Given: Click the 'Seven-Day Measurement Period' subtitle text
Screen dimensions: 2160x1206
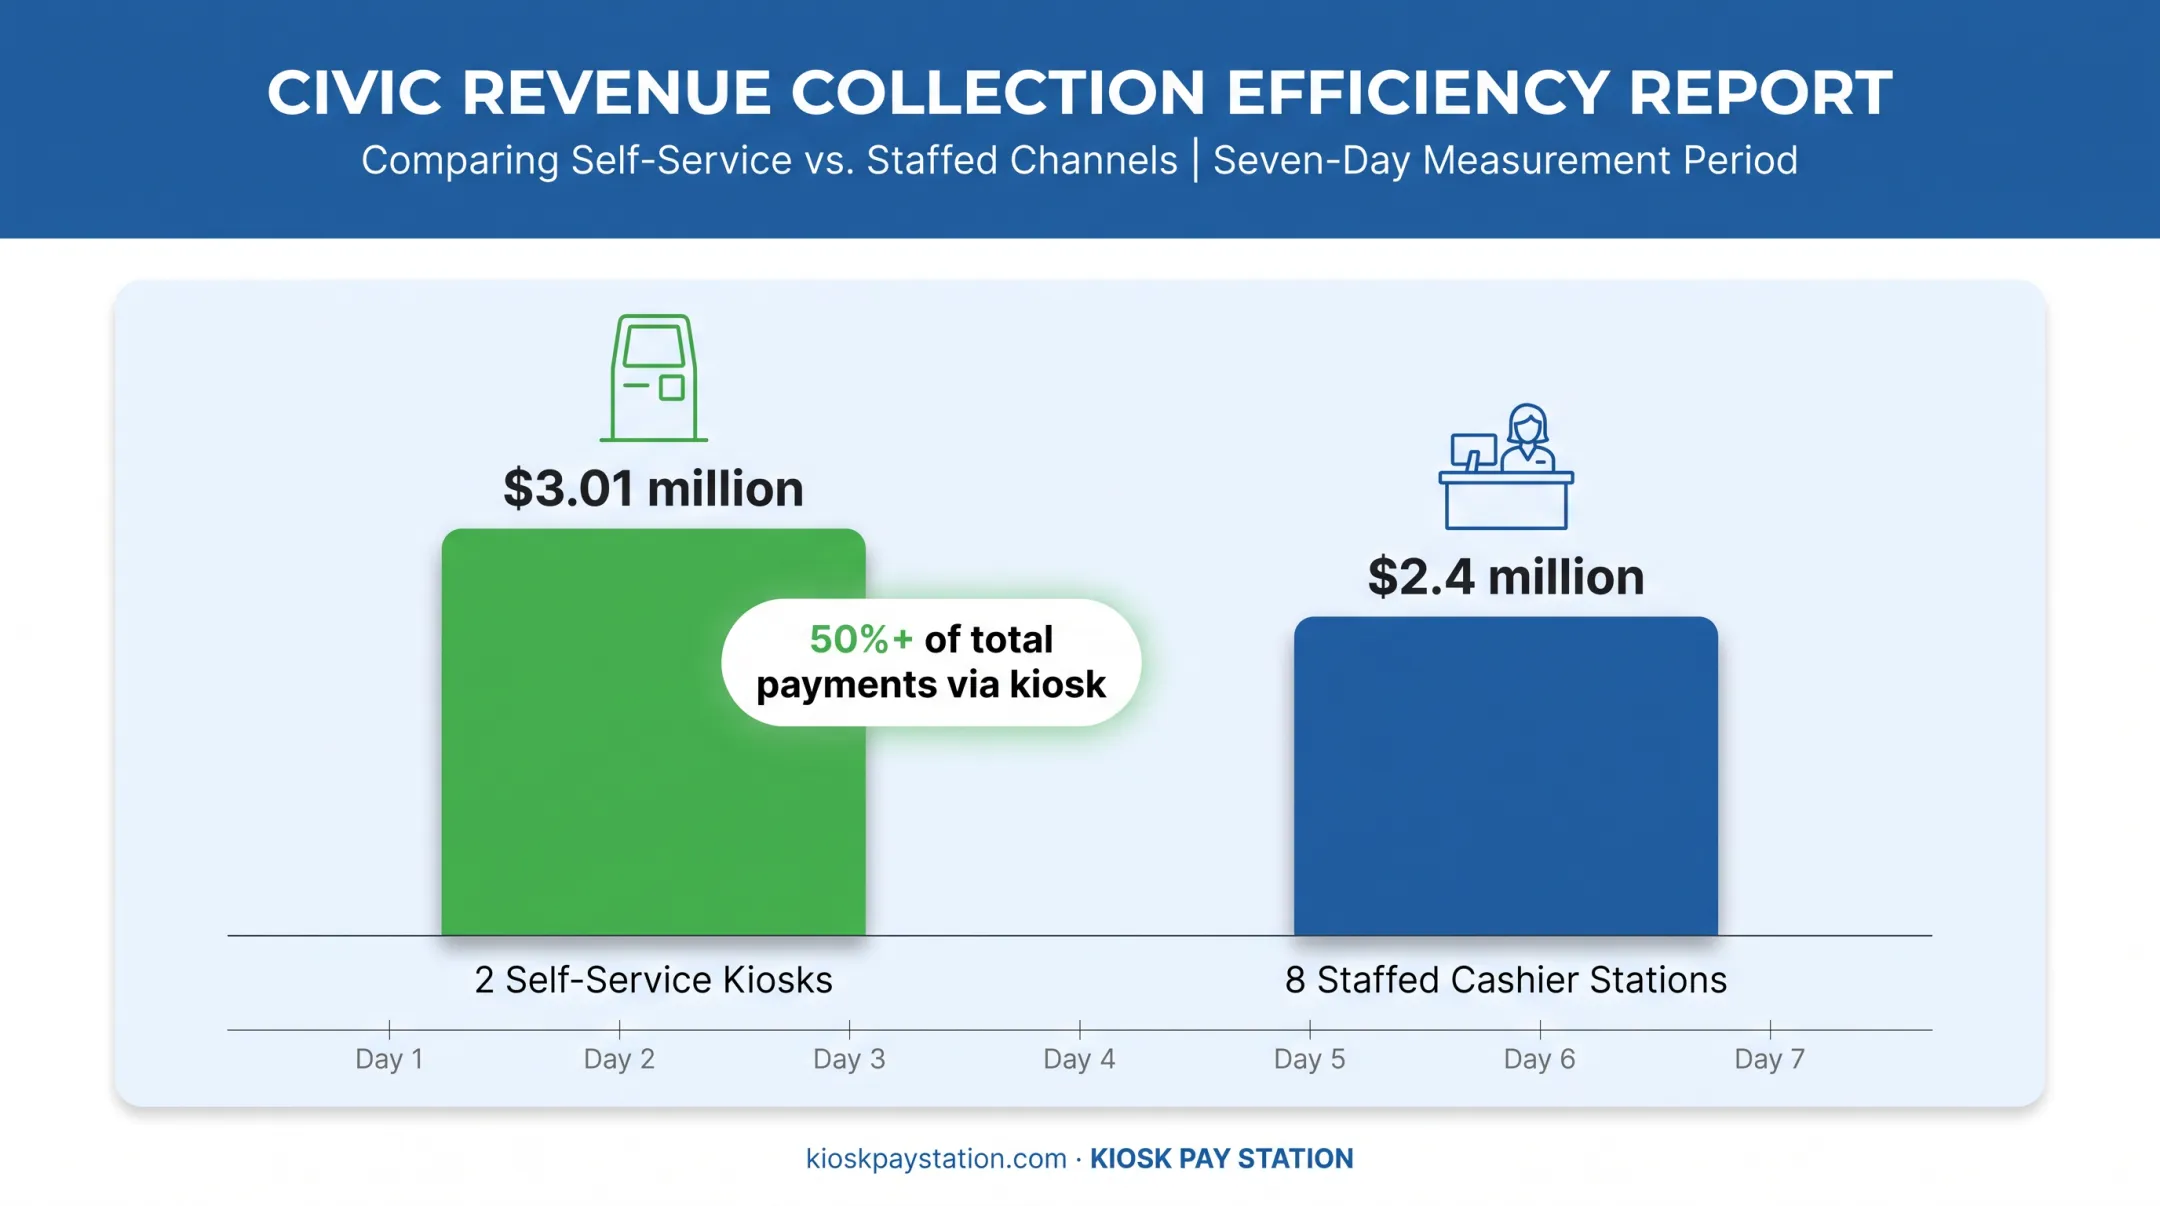Looking at the screenshot, I should coord(1505,160).
